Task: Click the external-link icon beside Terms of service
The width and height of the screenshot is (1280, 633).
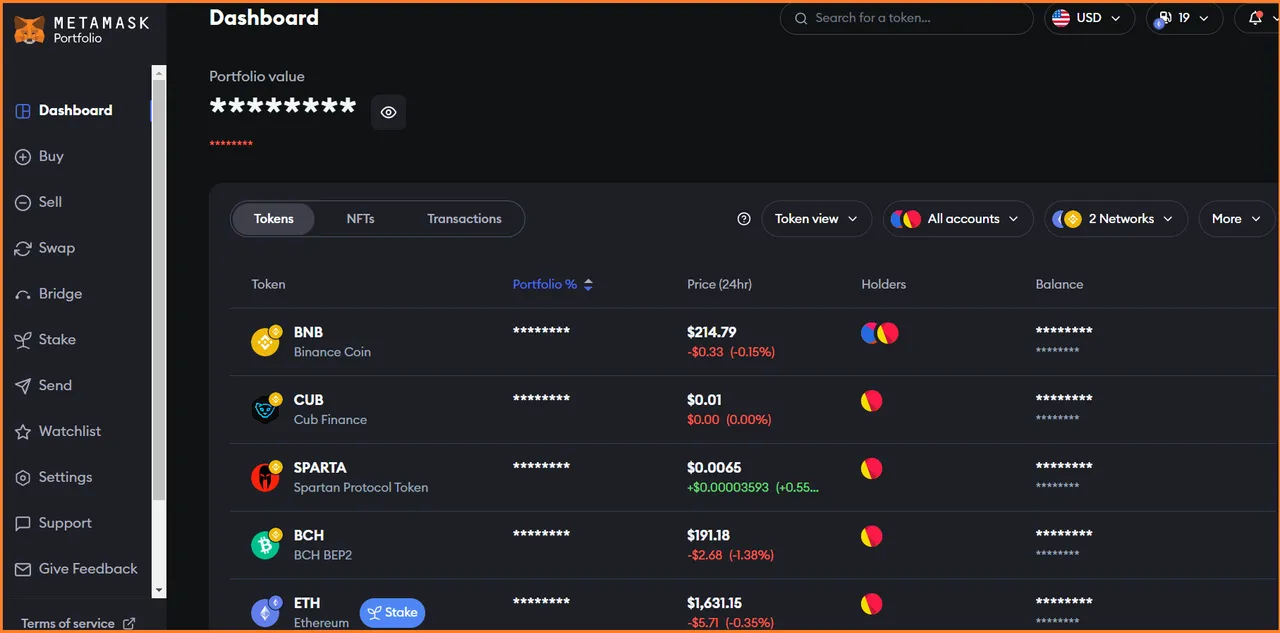Action: (129, 623)
